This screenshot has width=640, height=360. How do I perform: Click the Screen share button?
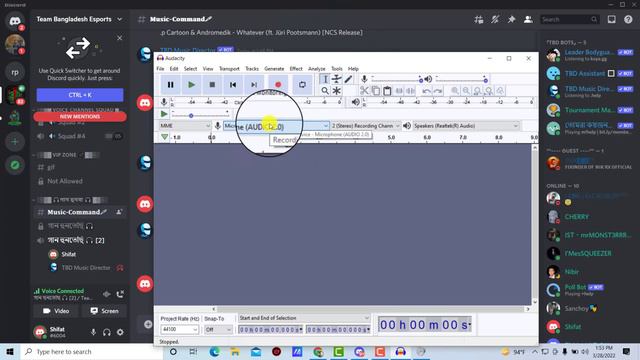(104, 311)
